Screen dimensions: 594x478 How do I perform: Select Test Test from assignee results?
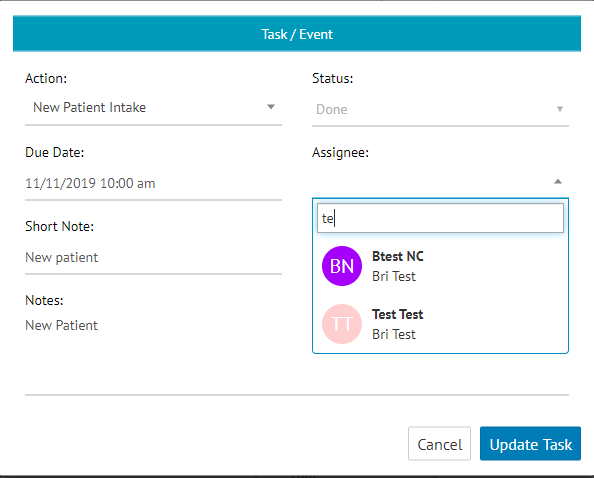click(x=440, y=324)
